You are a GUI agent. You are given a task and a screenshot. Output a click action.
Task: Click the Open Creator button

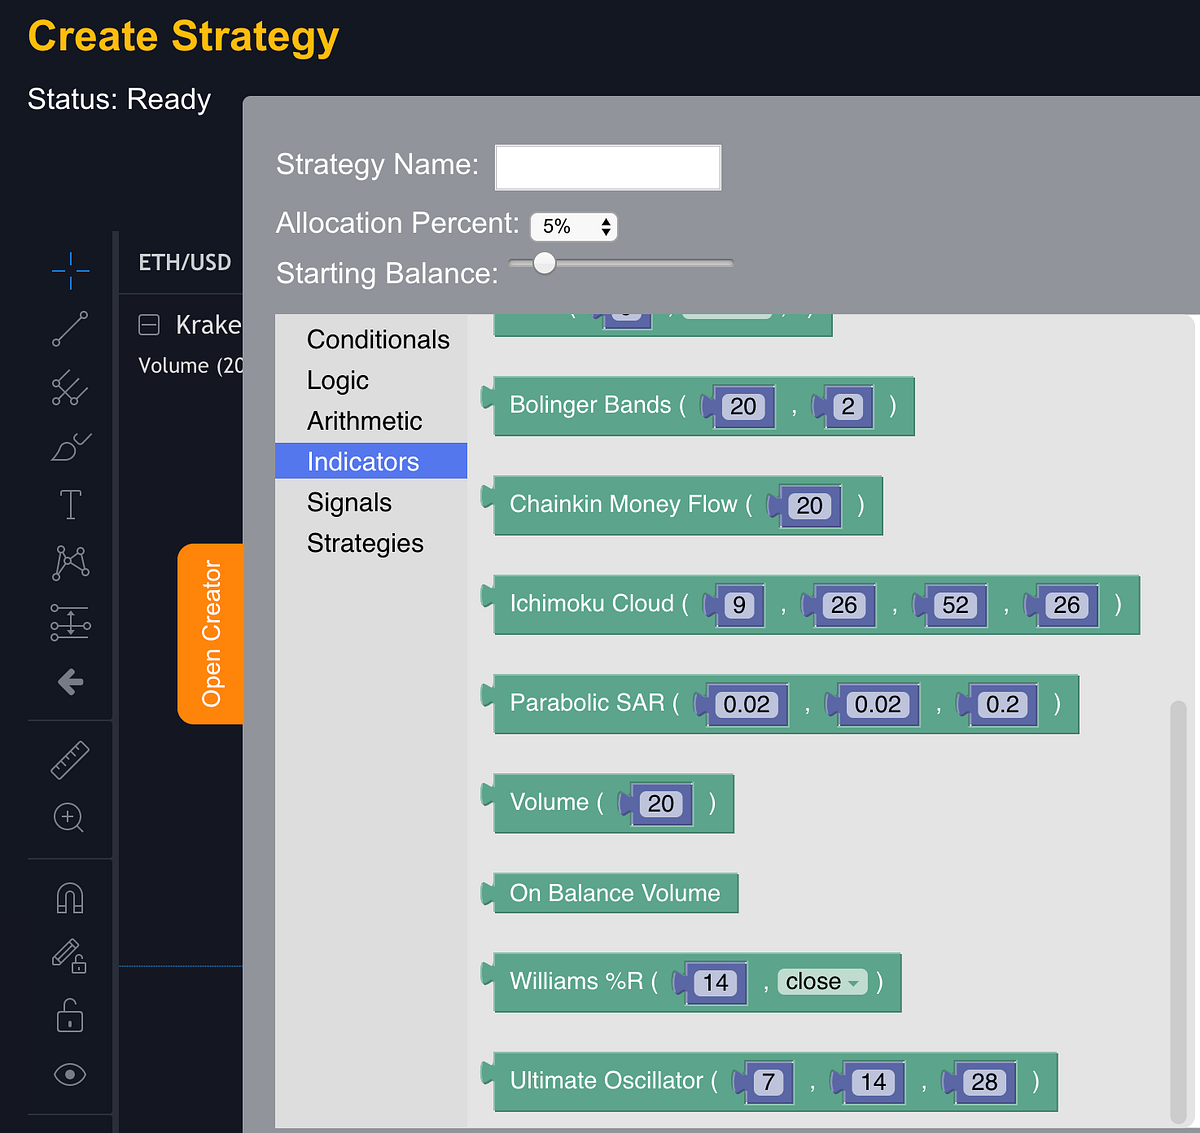coord(210,634)
